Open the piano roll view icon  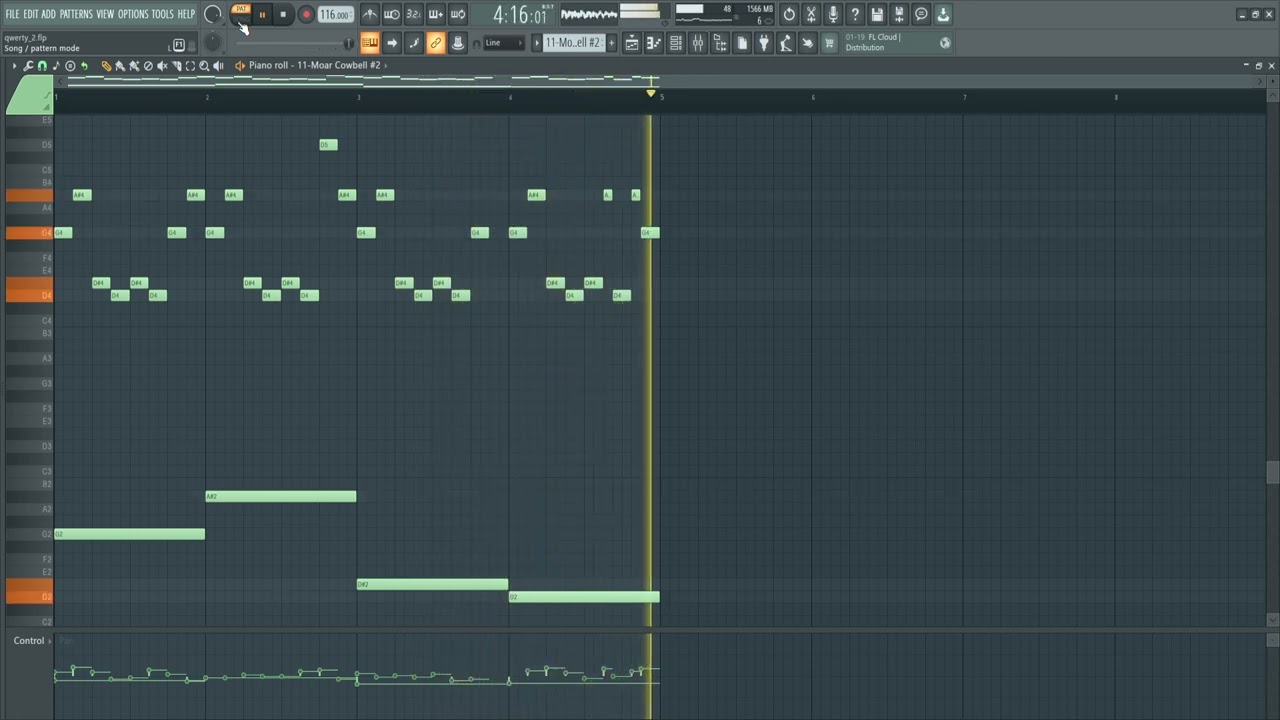pos(653,43)
